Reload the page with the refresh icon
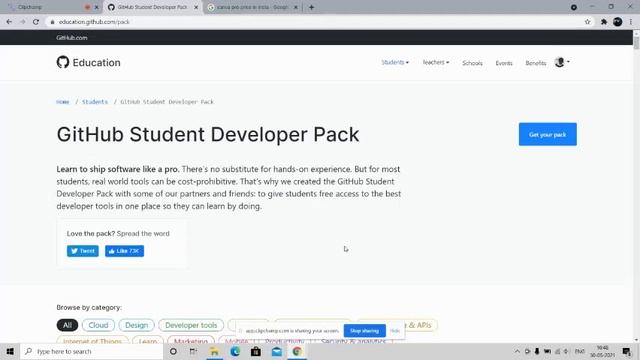 pos(36,22)
